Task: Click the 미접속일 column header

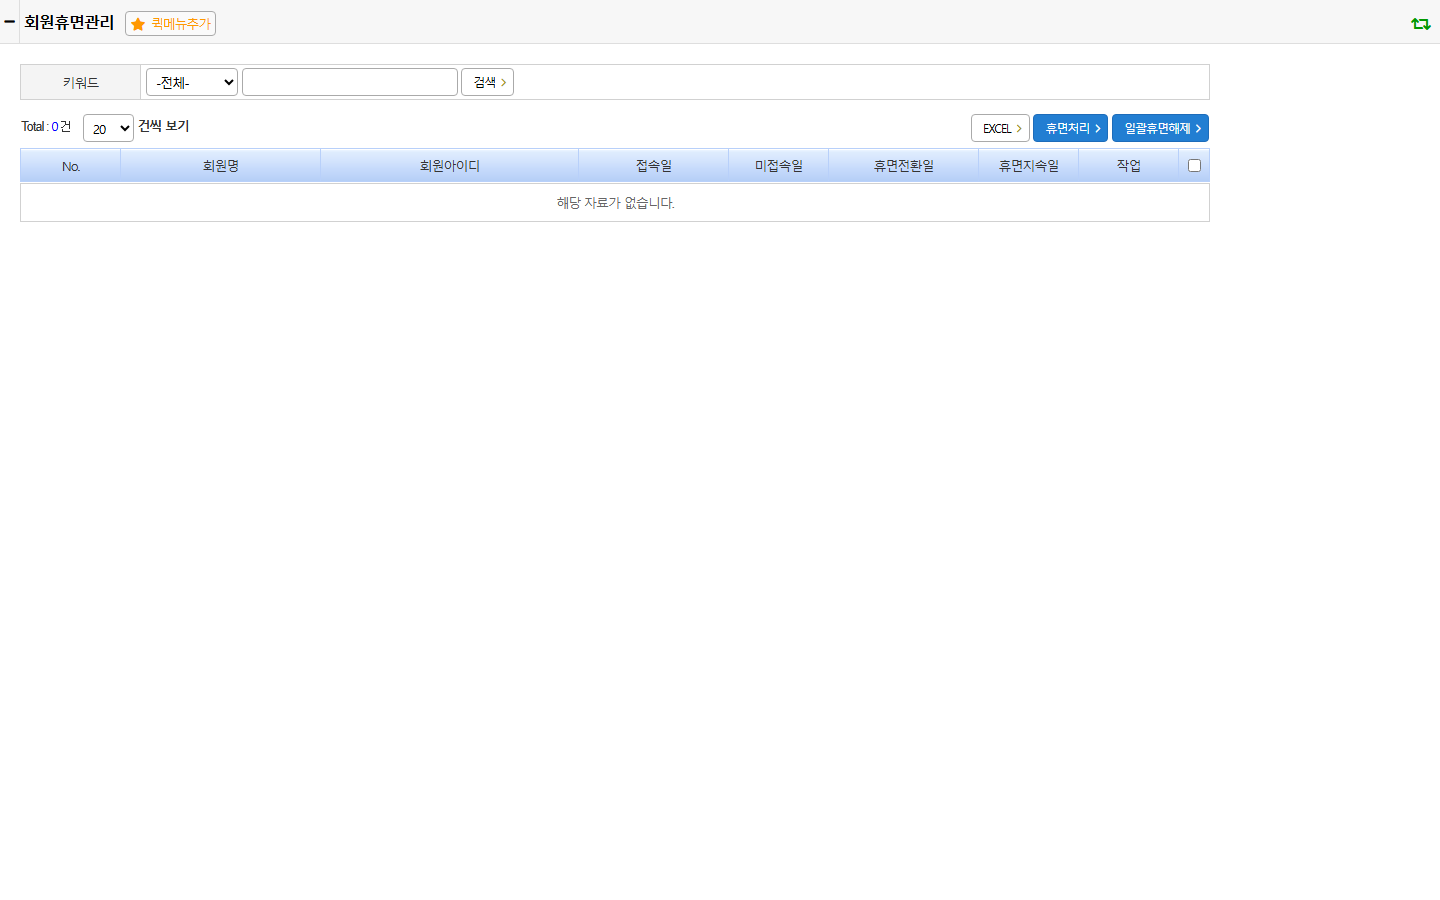Action: pos(779,165)
